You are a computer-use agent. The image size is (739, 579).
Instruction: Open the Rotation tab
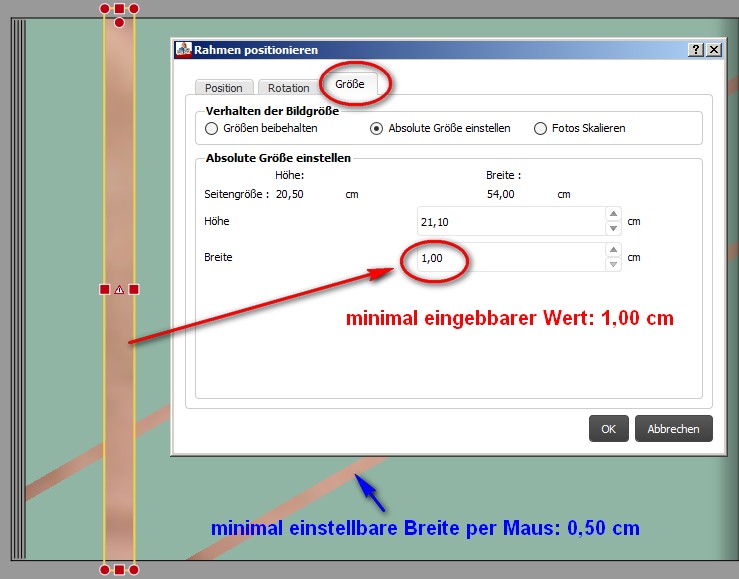point(288,88)
